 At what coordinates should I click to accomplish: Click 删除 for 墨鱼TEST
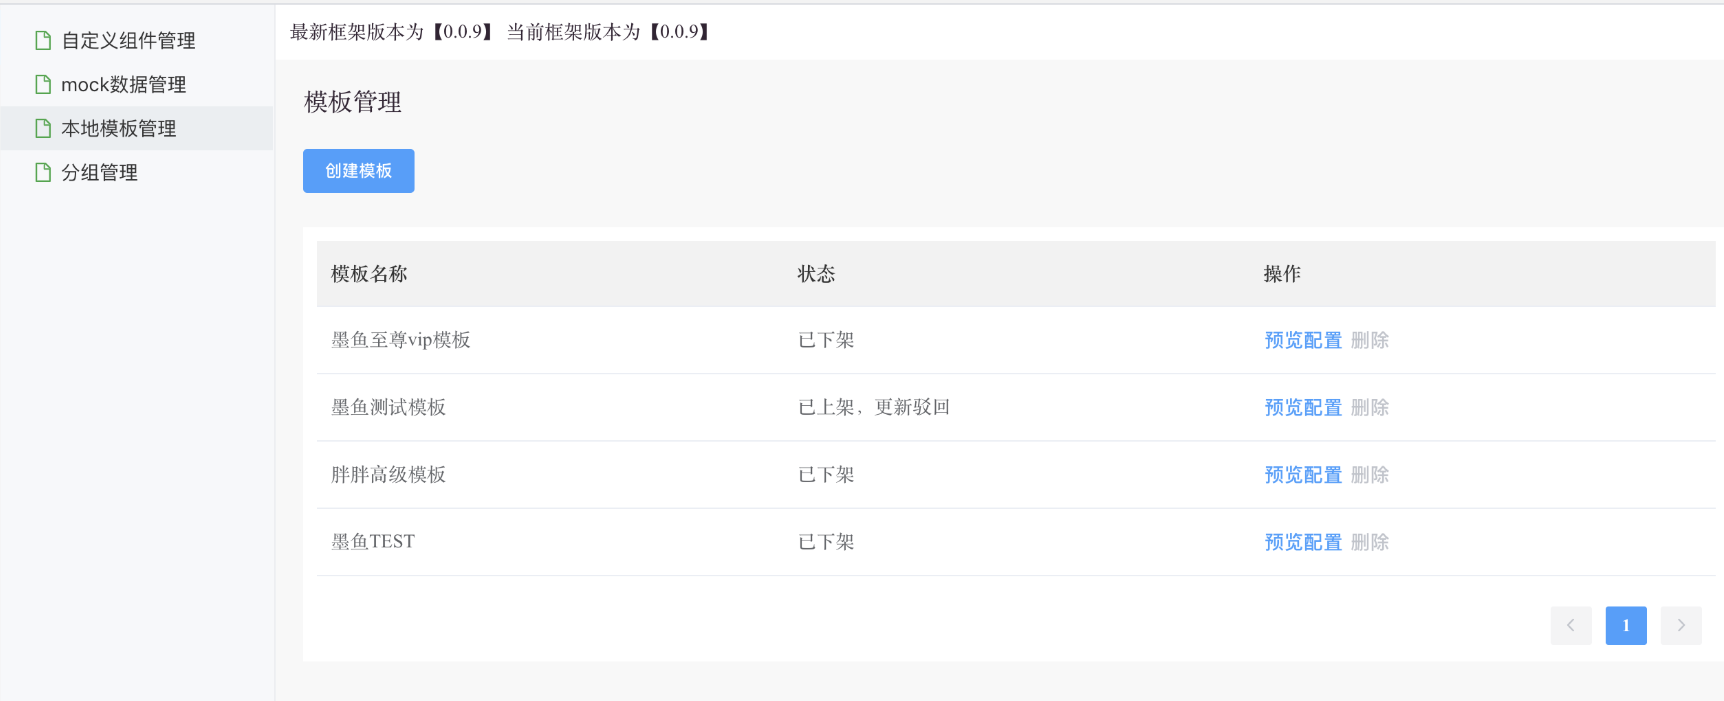(x=1370, y=542)
